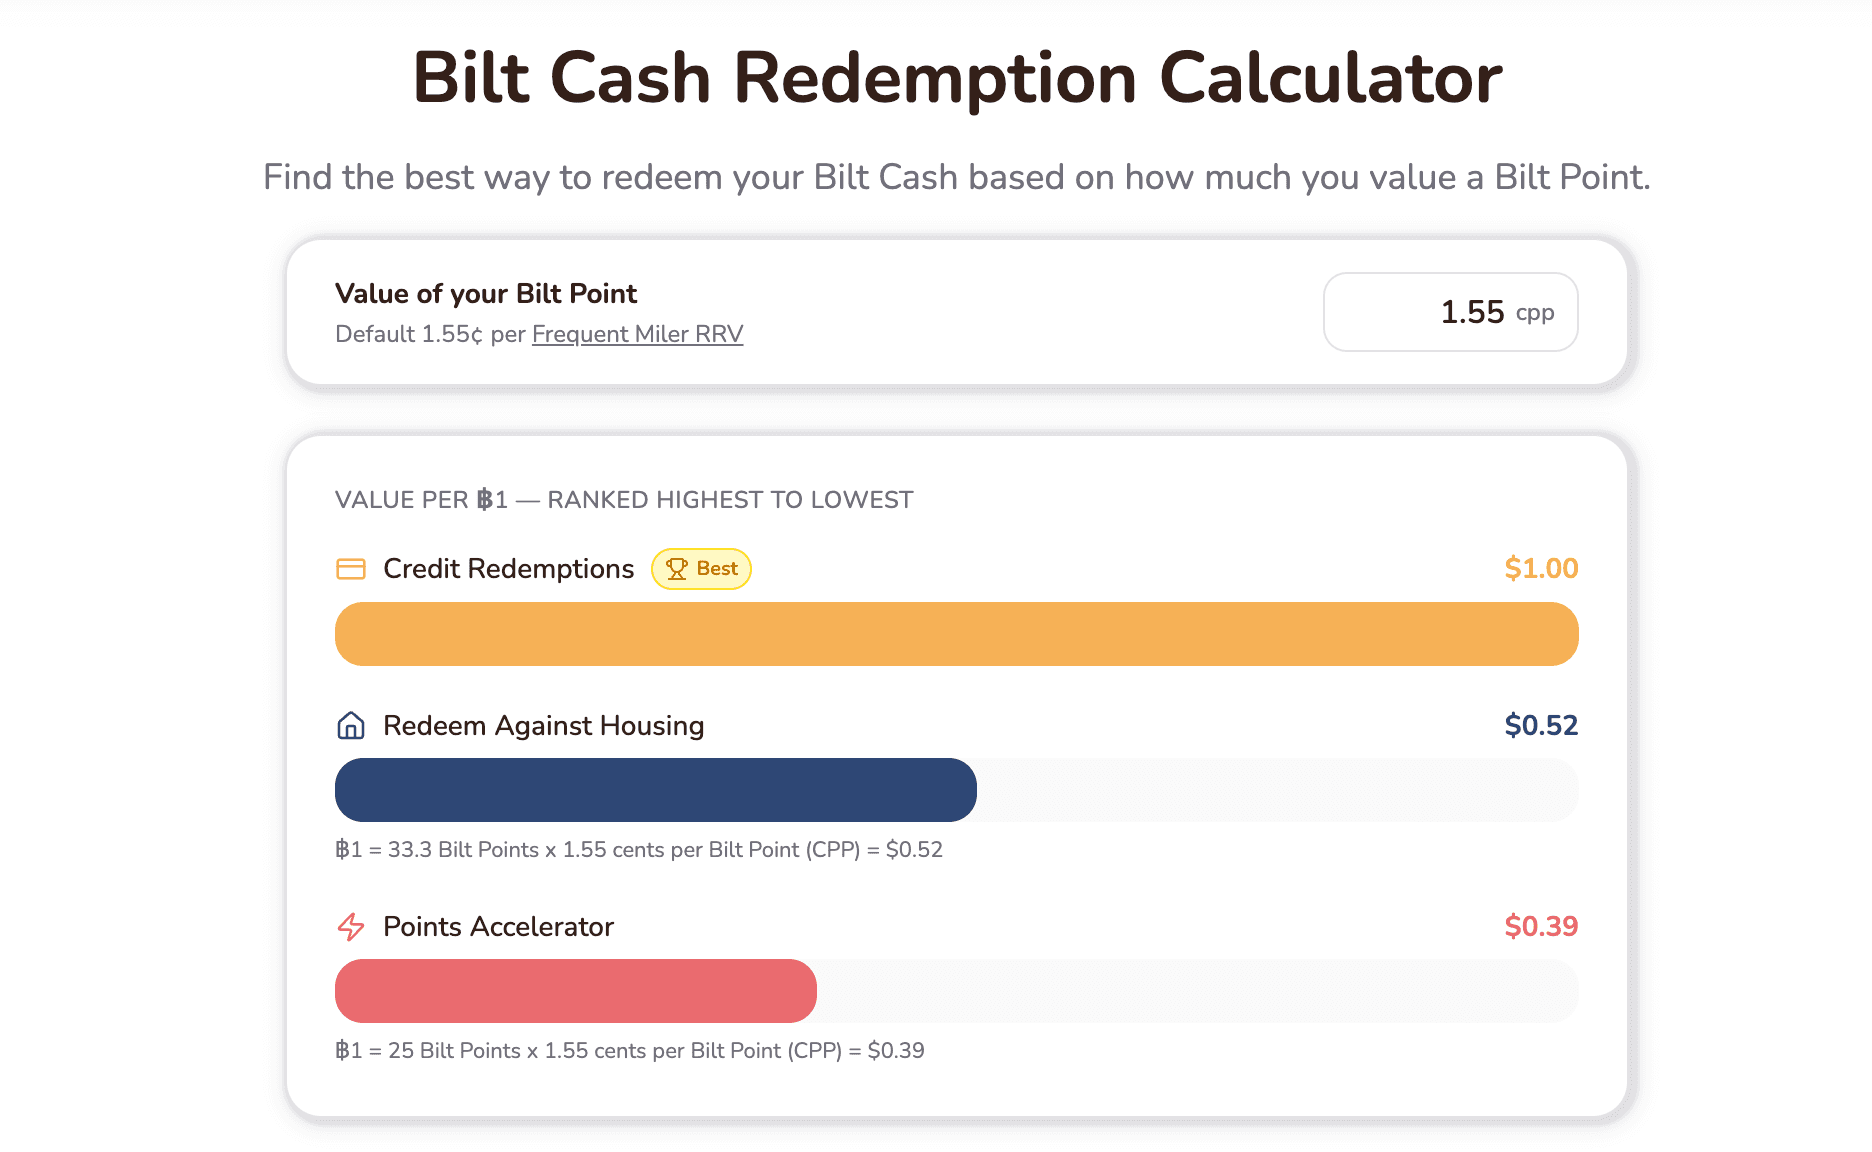
Task: Click the Value of your Bilt Point label
Action: 486,294
